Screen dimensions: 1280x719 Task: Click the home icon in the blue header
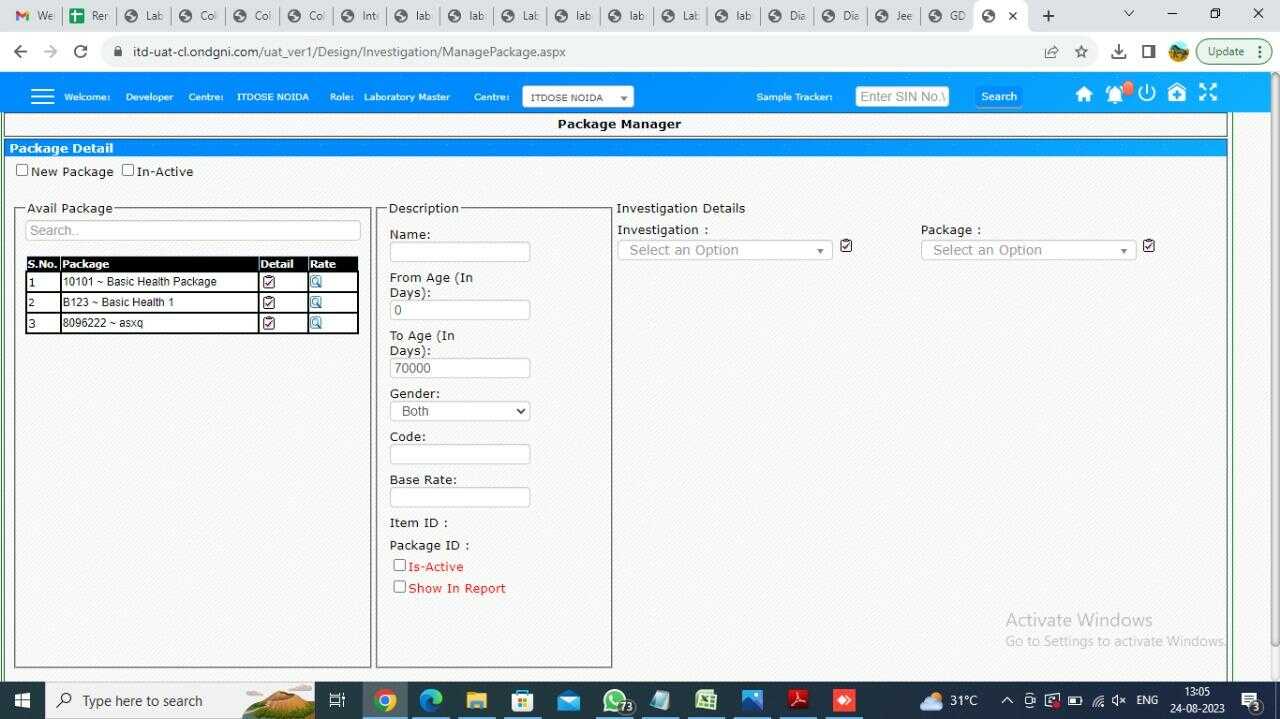coord(1084,93)
